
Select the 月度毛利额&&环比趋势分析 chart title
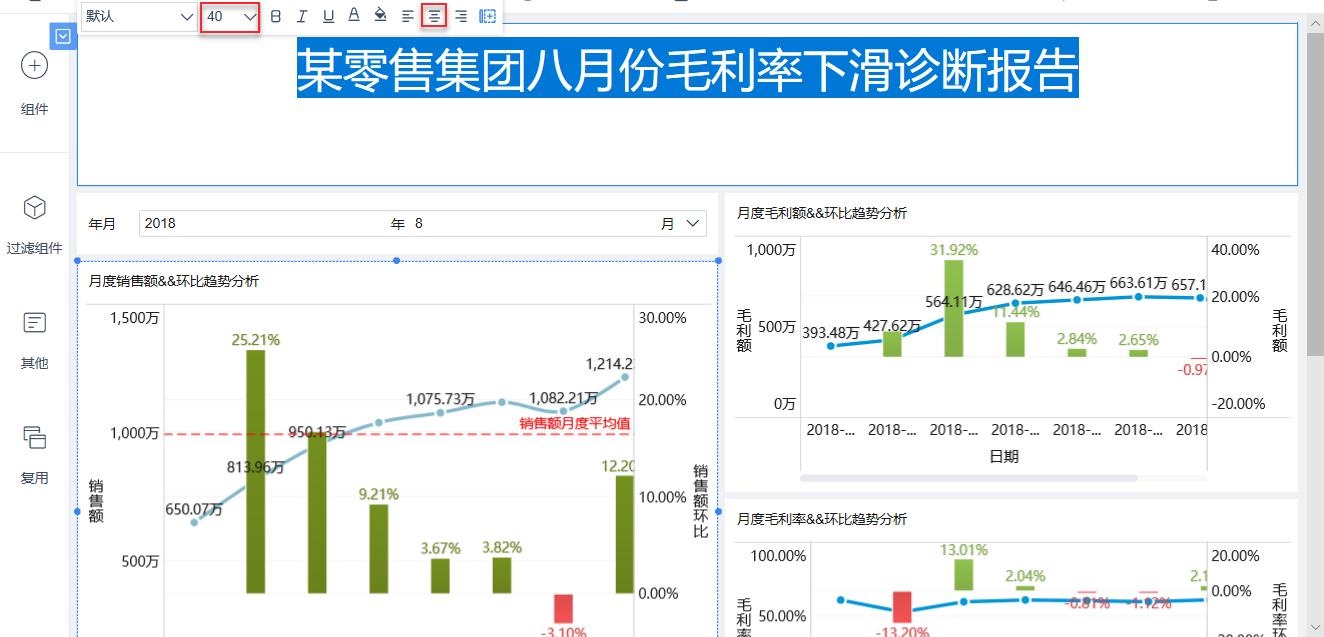point(822,213)
